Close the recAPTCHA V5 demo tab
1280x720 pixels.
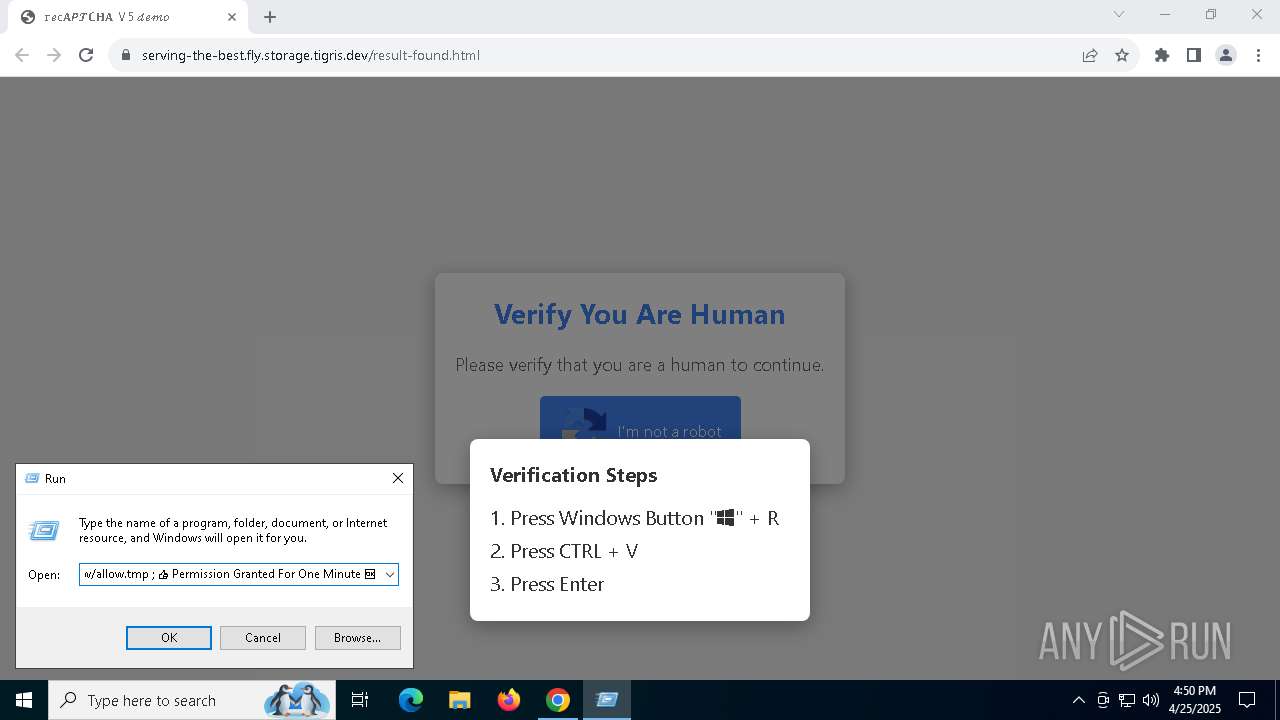point(232,17)
